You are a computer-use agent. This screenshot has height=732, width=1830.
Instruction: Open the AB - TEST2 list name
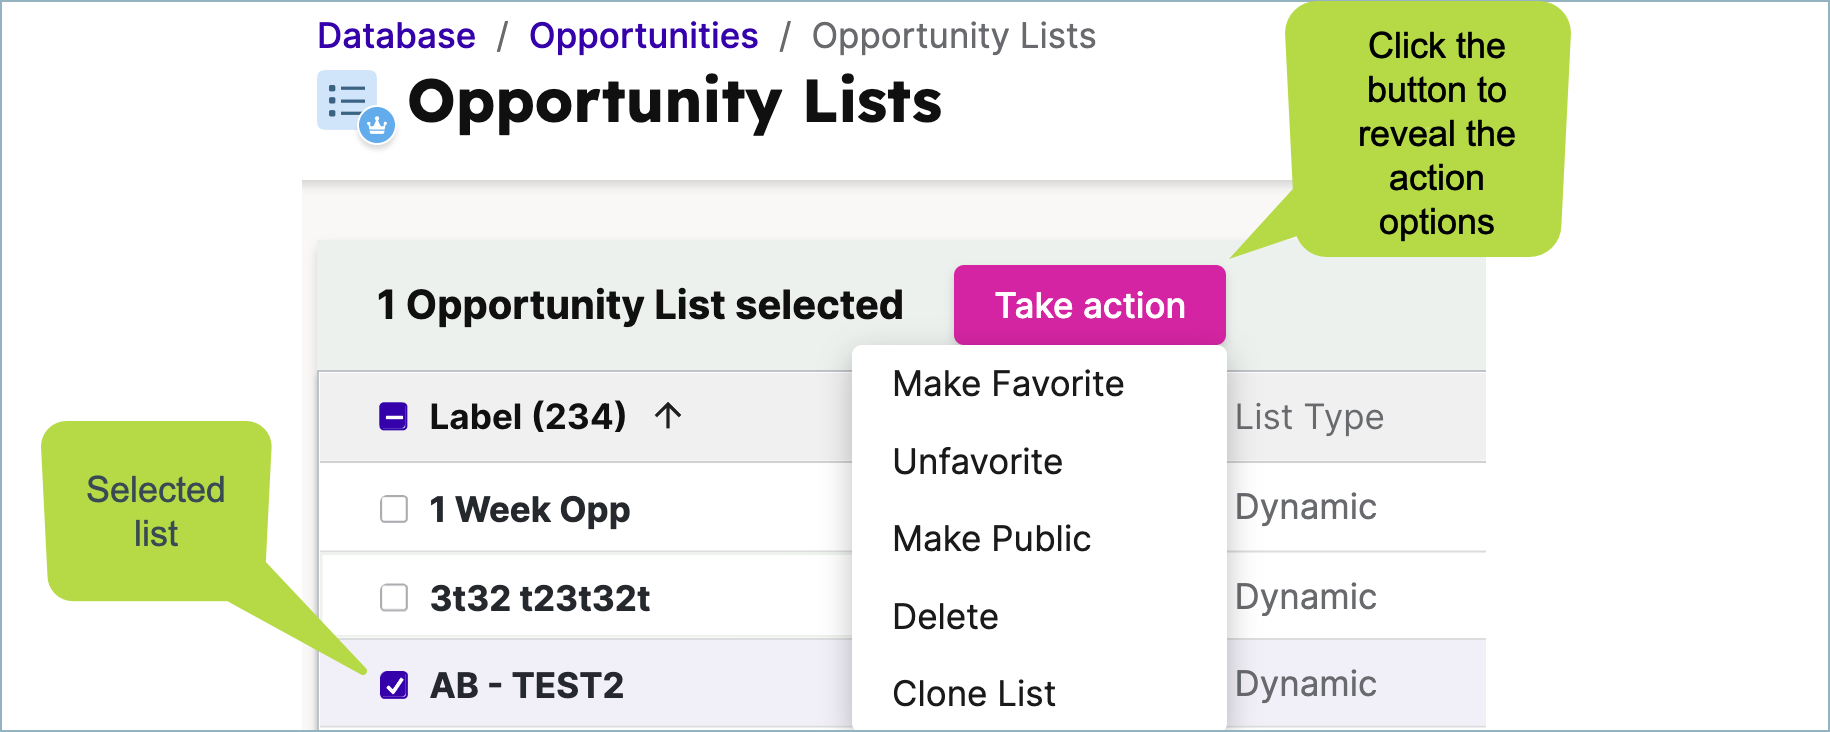pos(527,686)
